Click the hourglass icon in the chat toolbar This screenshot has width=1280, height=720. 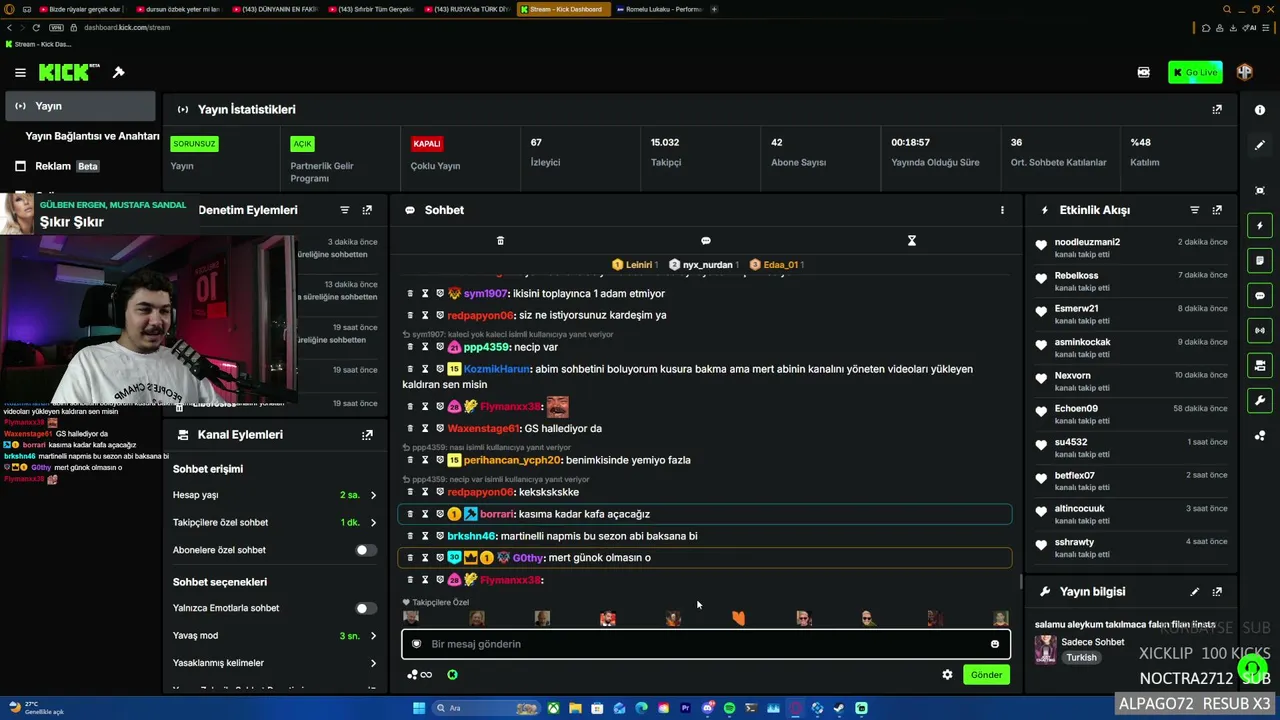(x=912, y=241)
